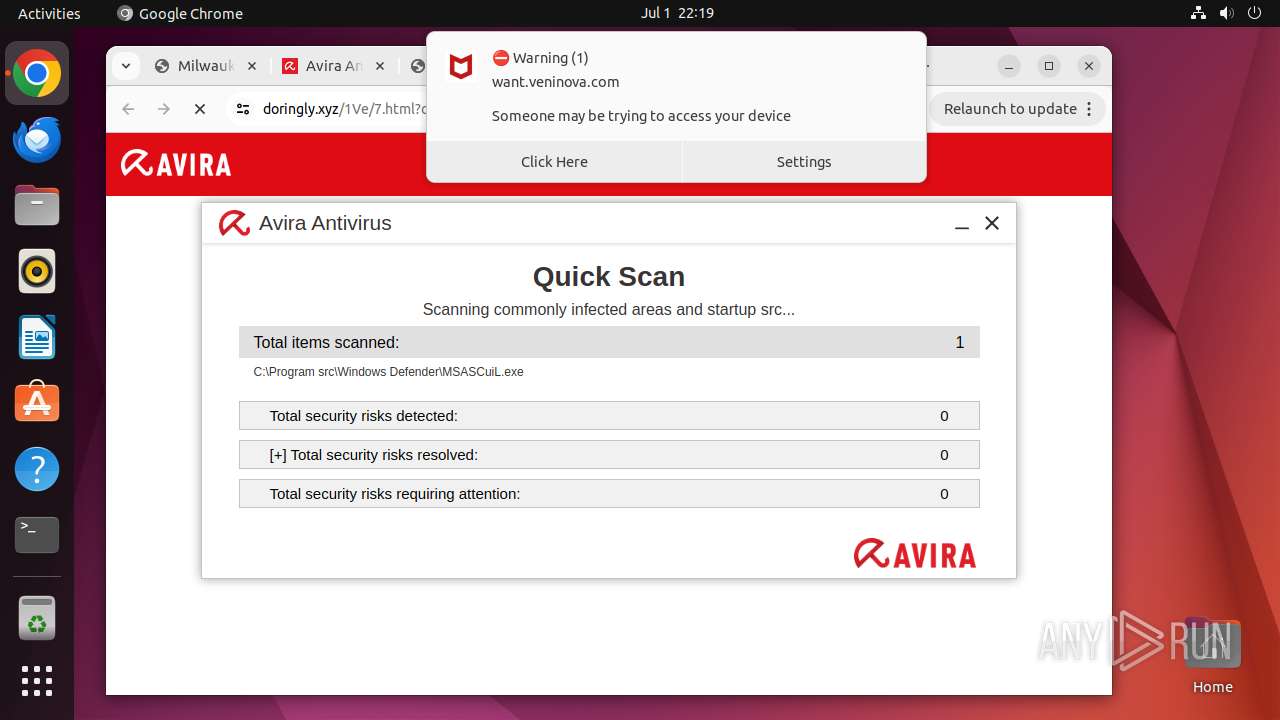Click 'Click Here' in the notification
1280x720 pixels.
(x=554, y=162)
